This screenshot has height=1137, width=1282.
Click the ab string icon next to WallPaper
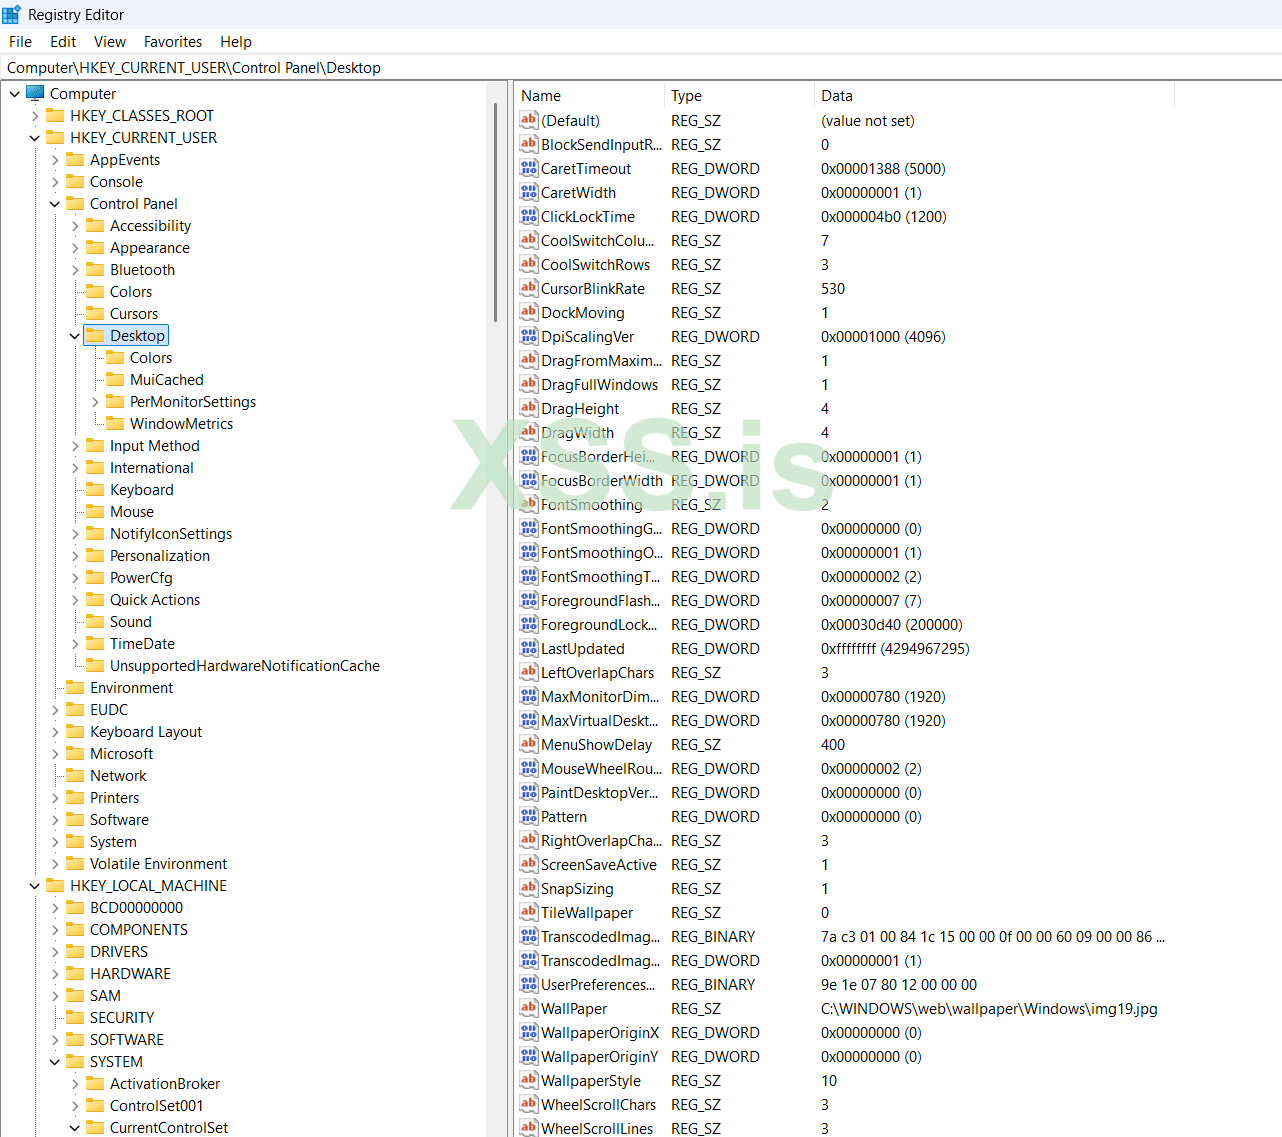tap(527, 1008)
